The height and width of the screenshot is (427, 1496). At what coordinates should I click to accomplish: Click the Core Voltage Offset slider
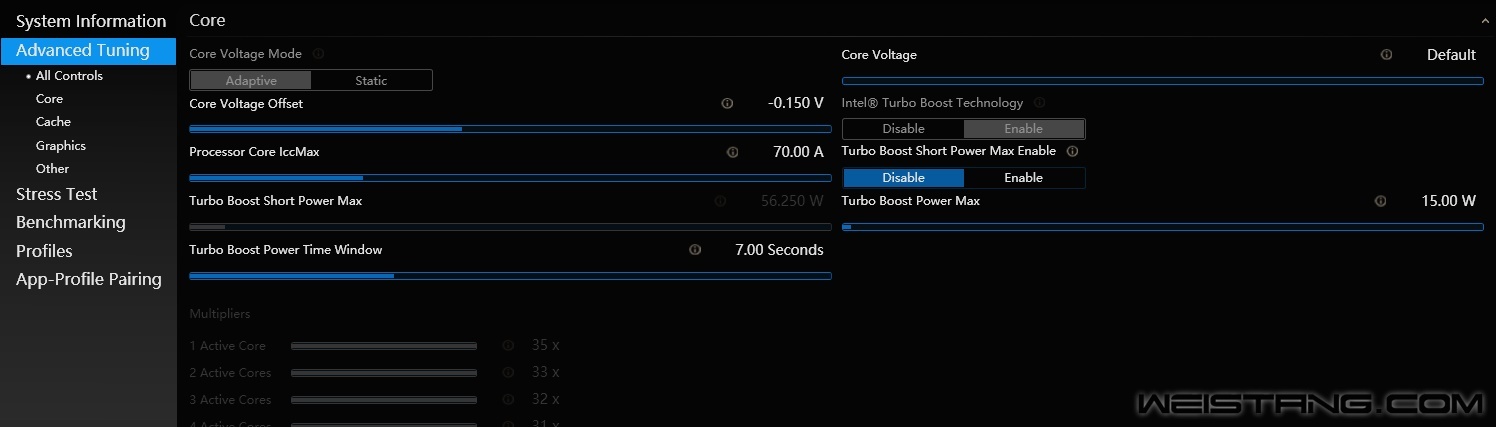click(x=510, y=129)
